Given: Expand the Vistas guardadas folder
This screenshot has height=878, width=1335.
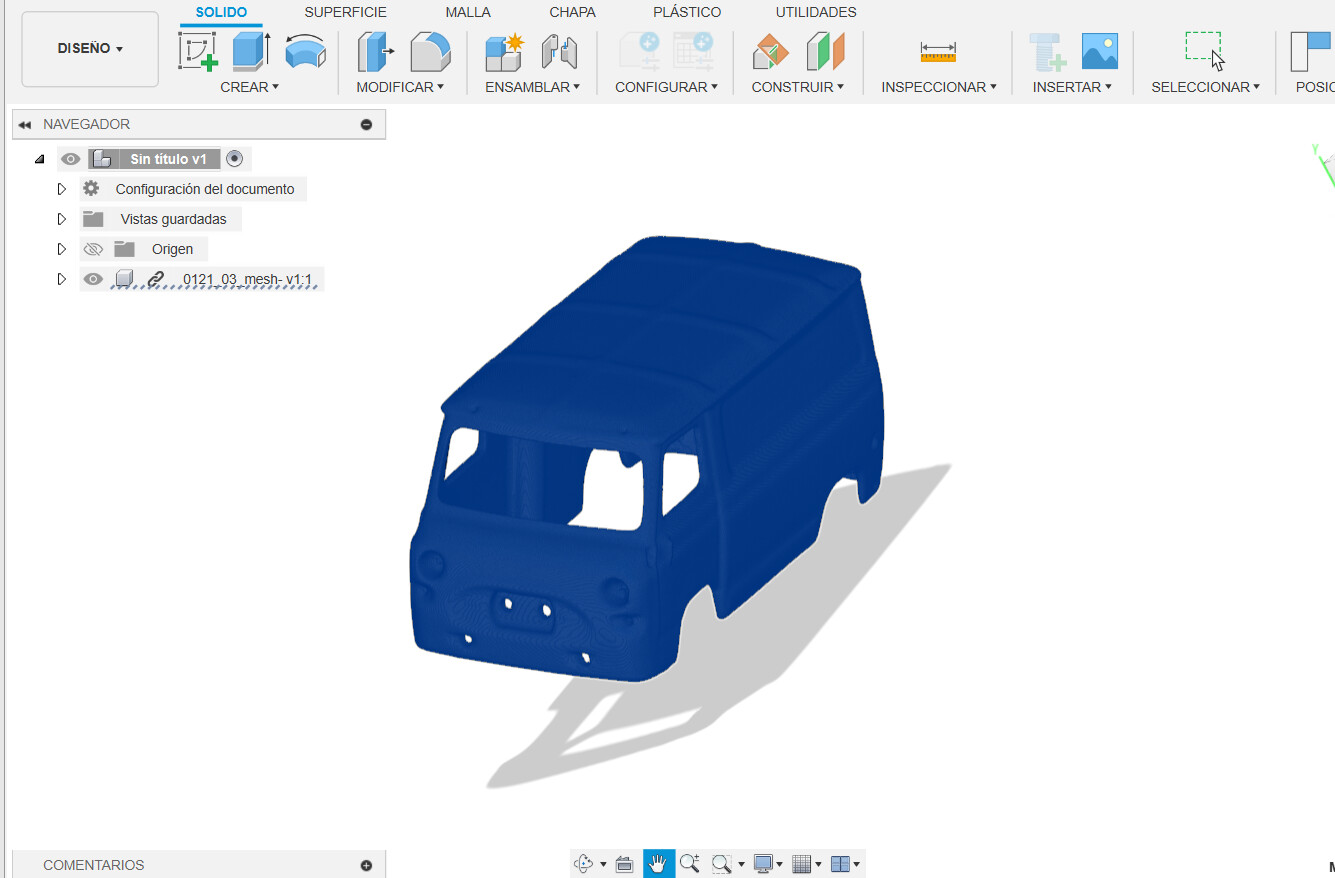Looking at the screenshot, I should 62,219.
